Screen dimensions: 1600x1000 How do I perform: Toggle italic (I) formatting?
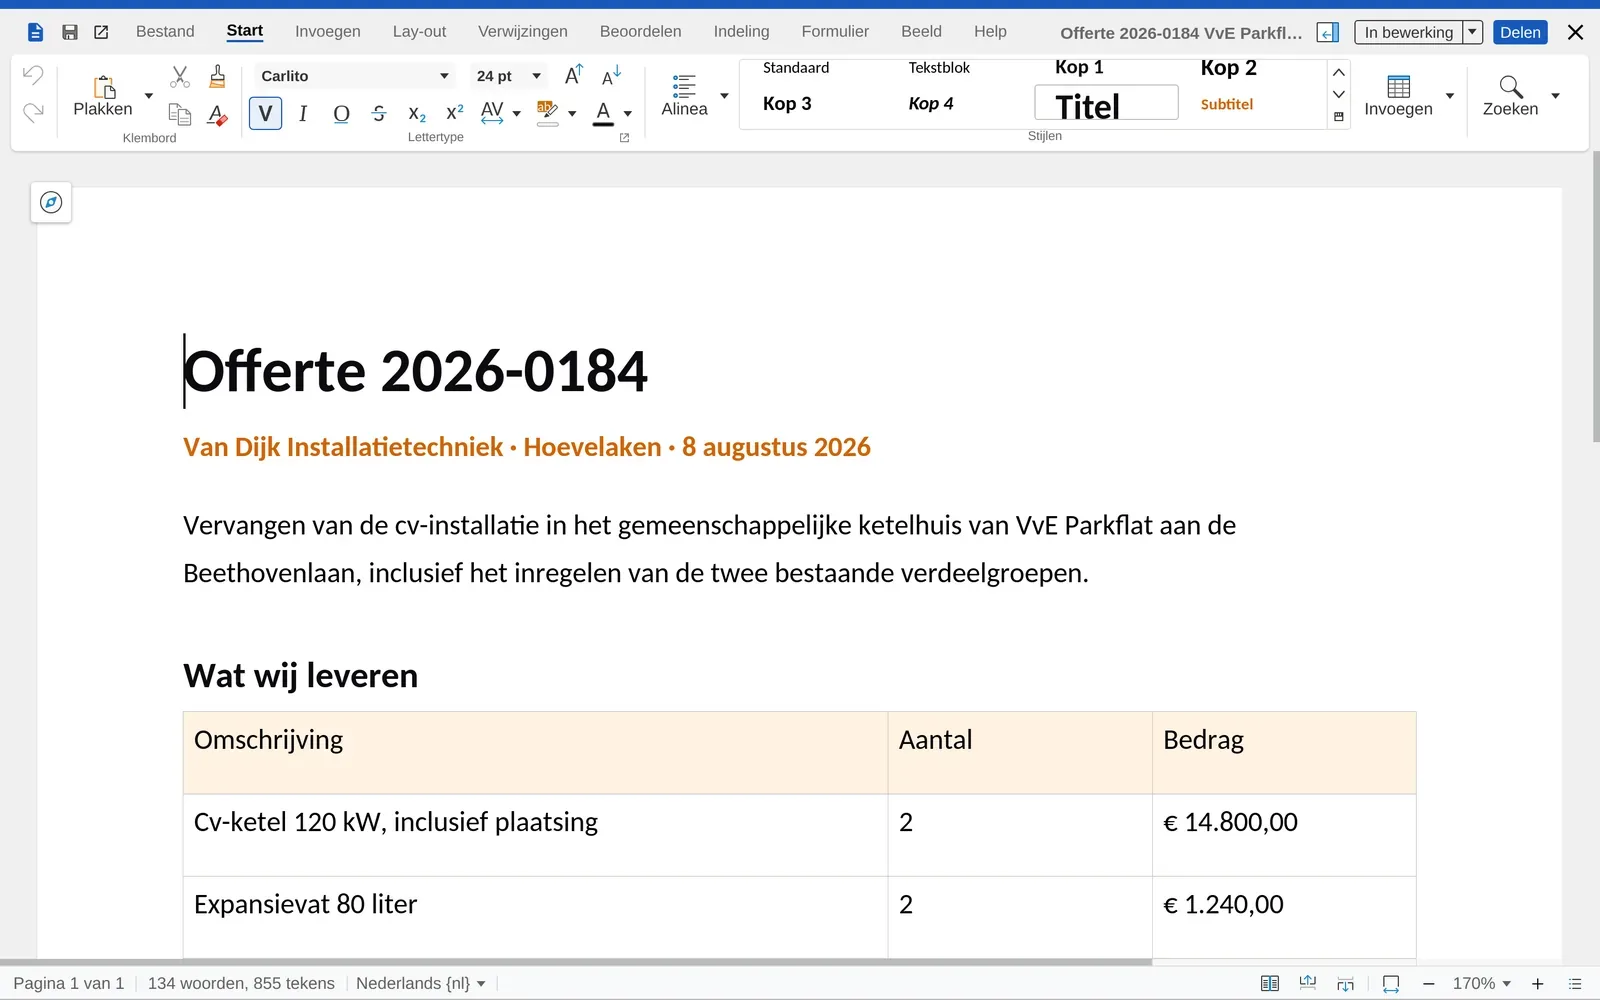(303, 113)
